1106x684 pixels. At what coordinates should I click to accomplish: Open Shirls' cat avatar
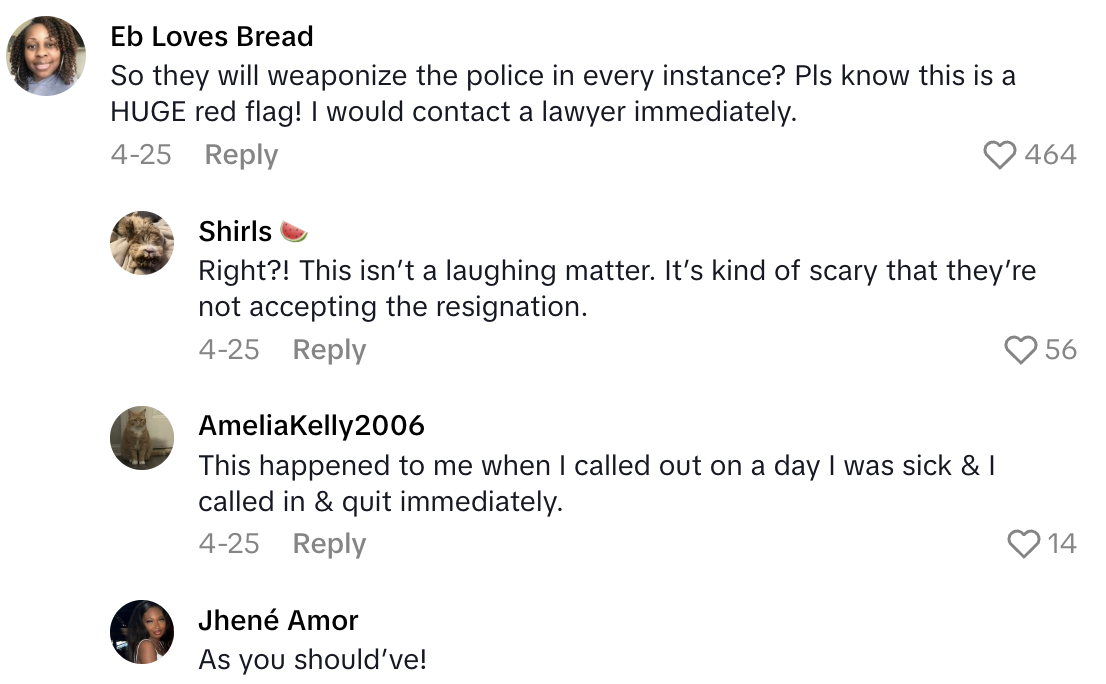pyautogui.click(x=142, y=243)
